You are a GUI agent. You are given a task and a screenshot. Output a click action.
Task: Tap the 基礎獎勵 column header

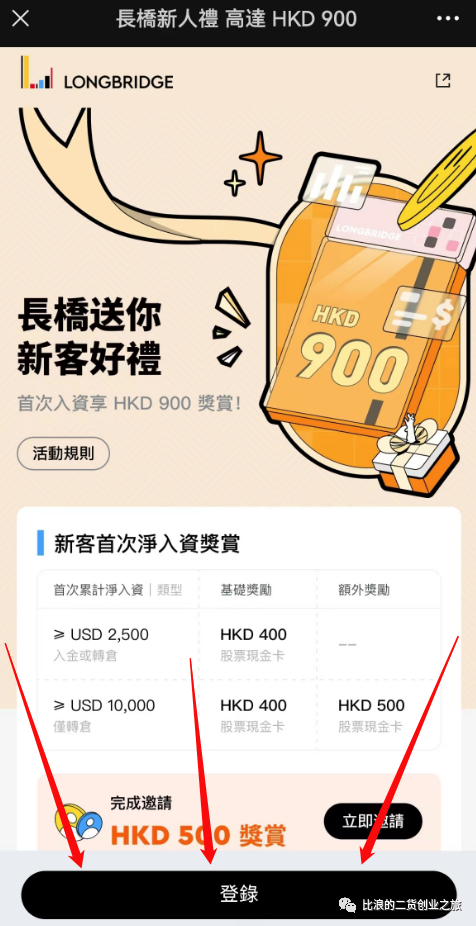[x=246, y=589]
